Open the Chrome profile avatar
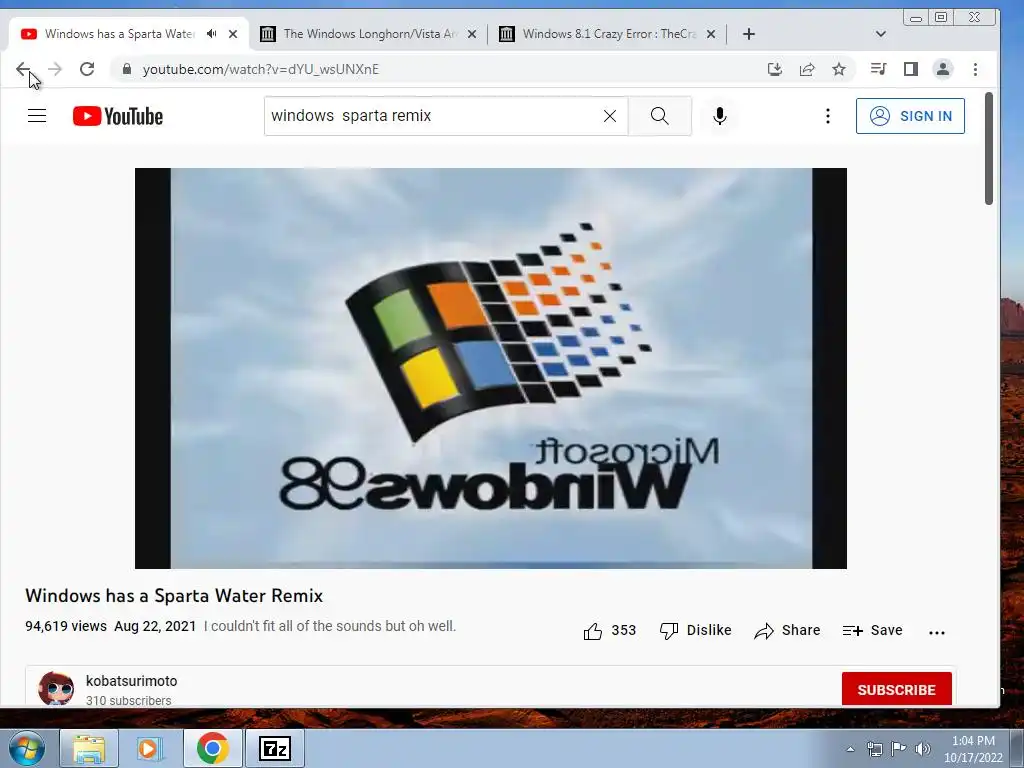The height and width of the screenshot is (768, 1024). pyautogui.click(x=943, y=69)
